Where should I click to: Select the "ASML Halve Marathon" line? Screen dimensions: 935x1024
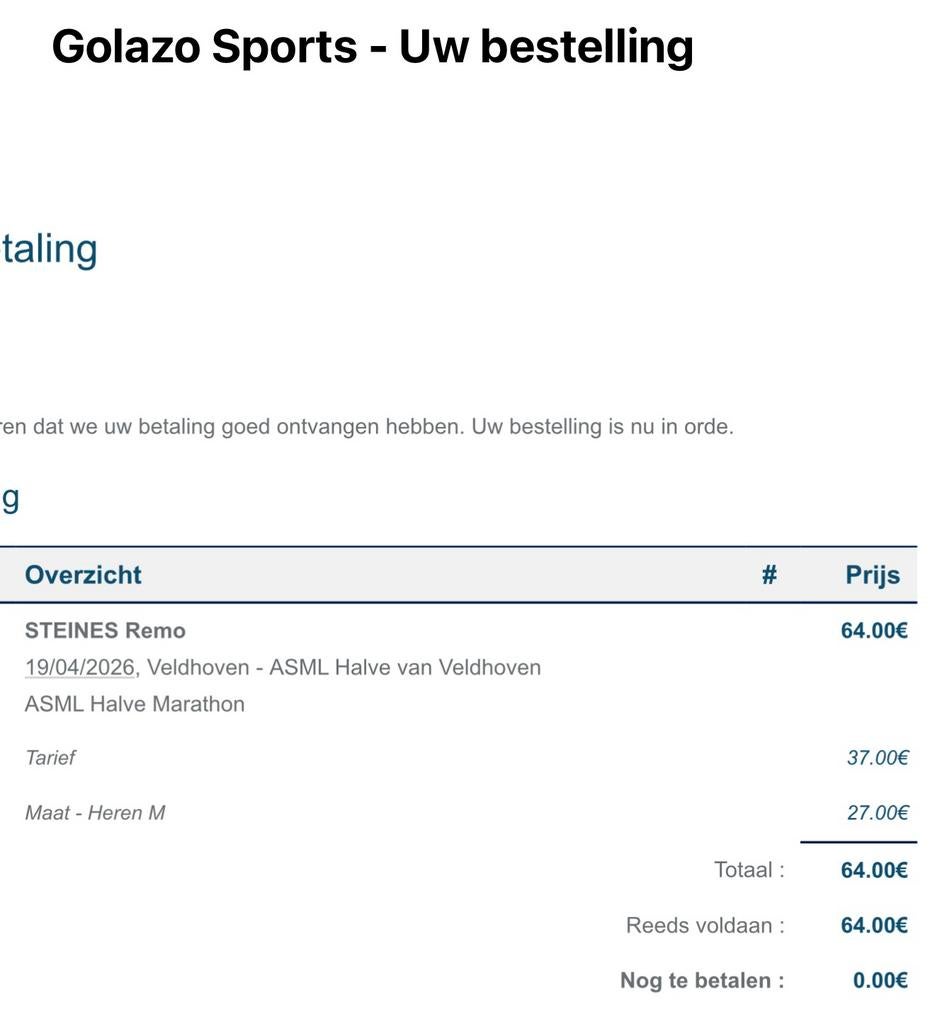135,704
